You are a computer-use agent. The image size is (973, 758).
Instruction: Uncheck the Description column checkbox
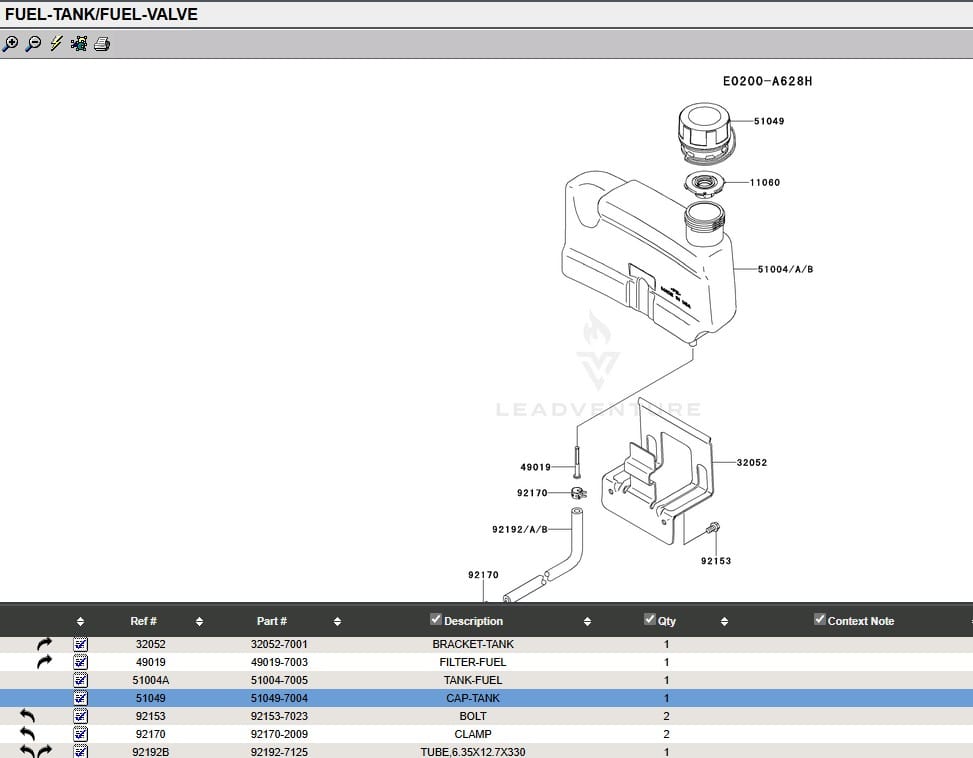click(435, 620)
